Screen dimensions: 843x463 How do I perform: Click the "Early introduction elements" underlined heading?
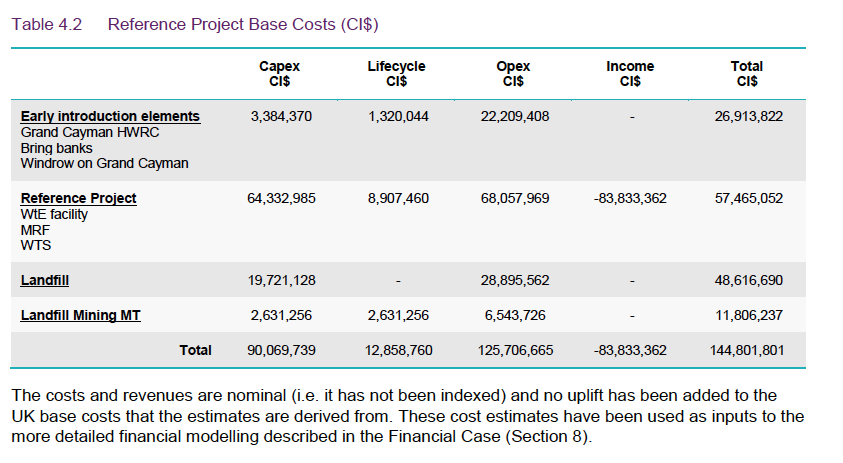pos(110,117)
